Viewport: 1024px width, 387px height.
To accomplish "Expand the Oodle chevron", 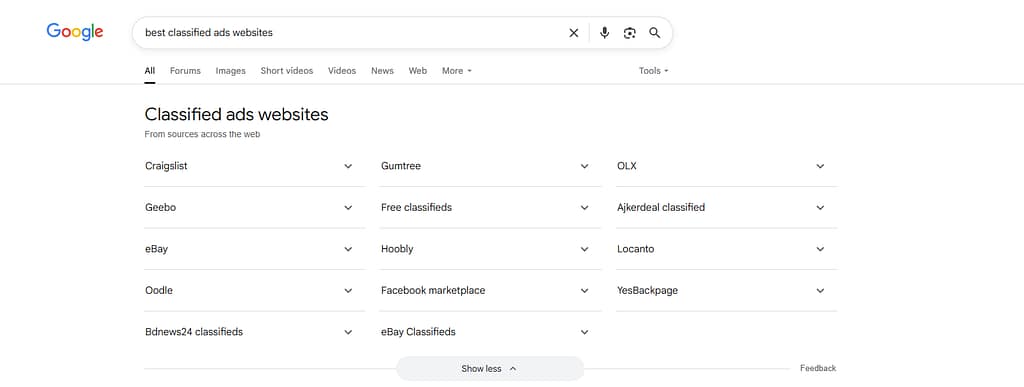I will point(348,290).
